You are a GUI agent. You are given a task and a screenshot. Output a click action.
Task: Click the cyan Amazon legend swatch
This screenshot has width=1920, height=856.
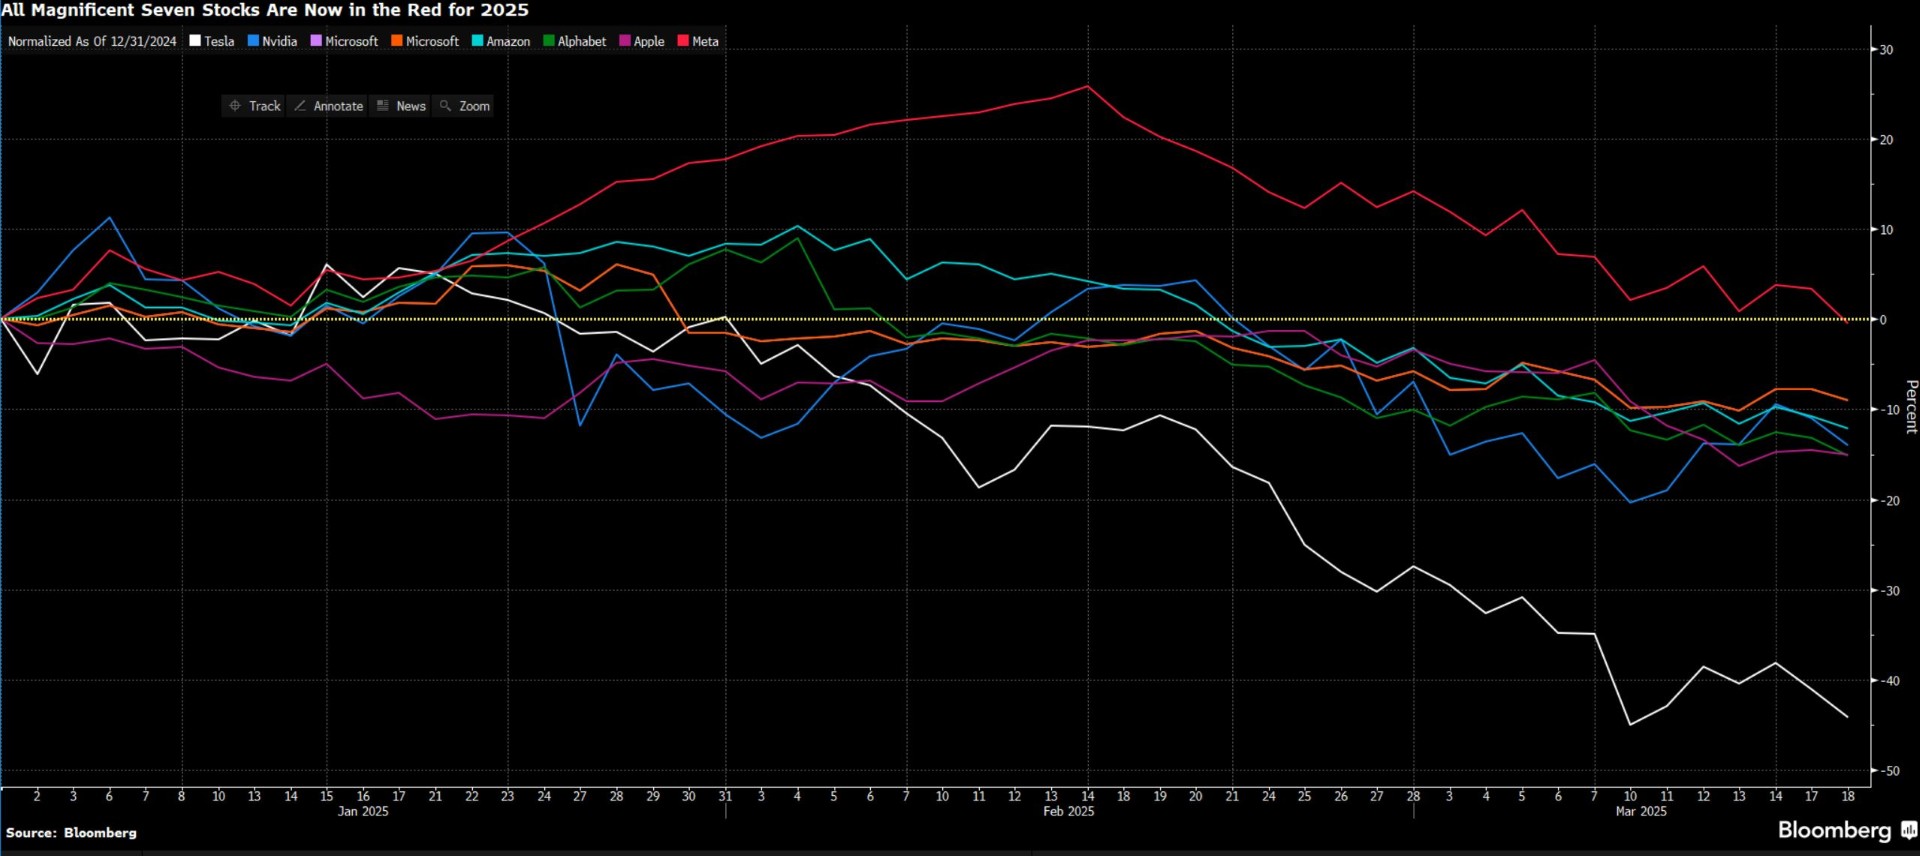[x=477, y=41]
